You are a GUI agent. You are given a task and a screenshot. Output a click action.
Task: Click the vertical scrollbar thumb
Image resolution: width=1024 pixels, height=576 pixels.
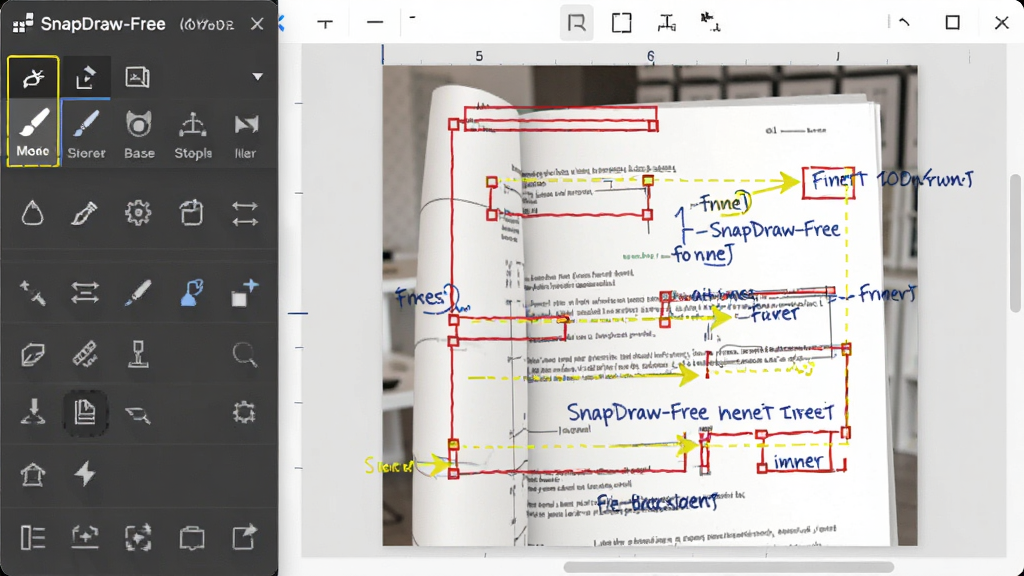(x=1016, y=243)
